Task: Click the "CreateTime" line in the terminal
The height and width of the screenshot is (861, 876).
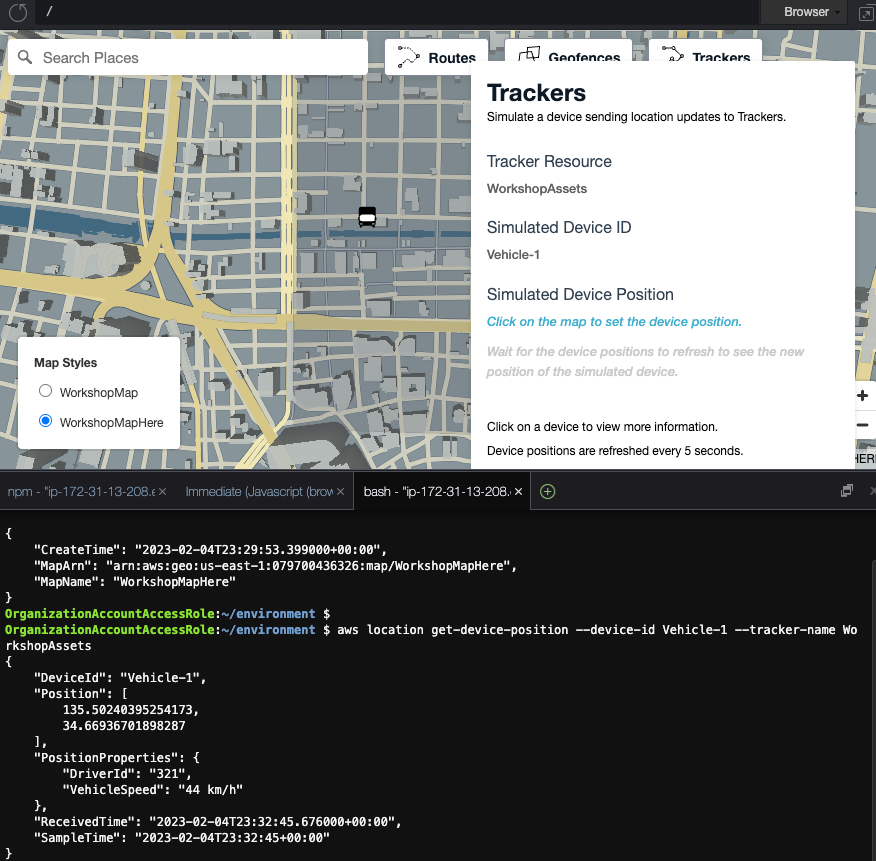Action: [x=211, y=550]
